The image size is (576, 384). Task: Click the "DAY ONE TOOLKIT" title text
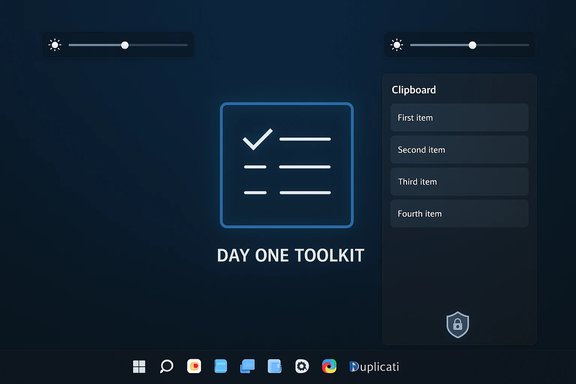click(291, 255)
